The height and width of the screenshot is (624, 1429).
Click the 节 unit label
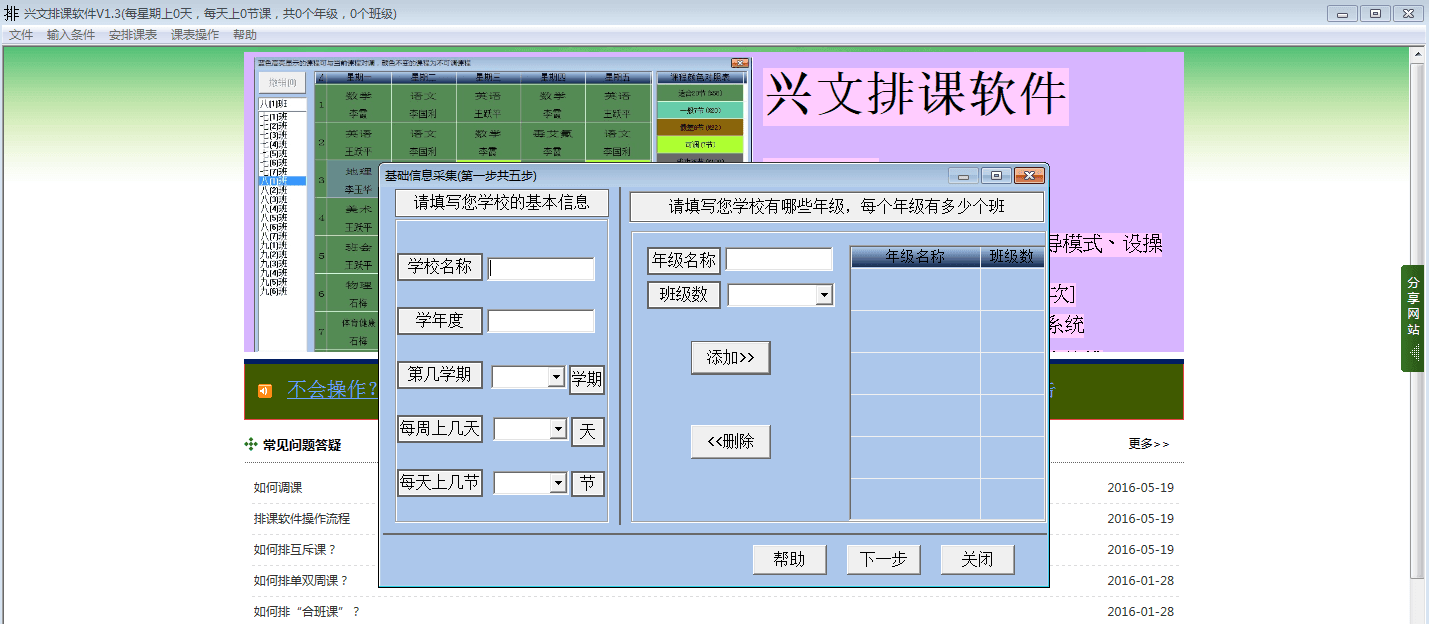[588, 484]
